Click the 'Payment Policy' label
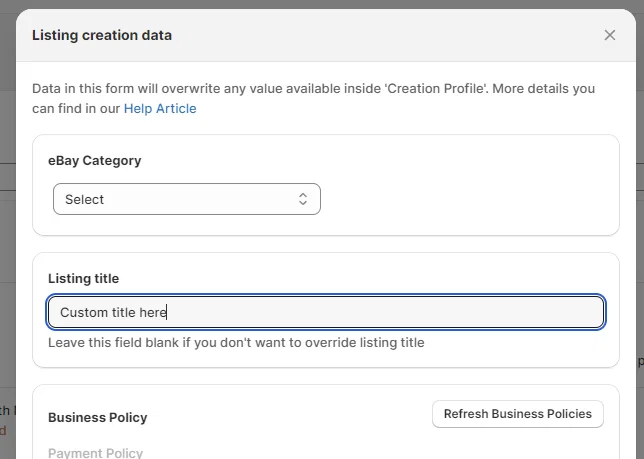This screenshot has width=644, height=459. pos(95,453)
